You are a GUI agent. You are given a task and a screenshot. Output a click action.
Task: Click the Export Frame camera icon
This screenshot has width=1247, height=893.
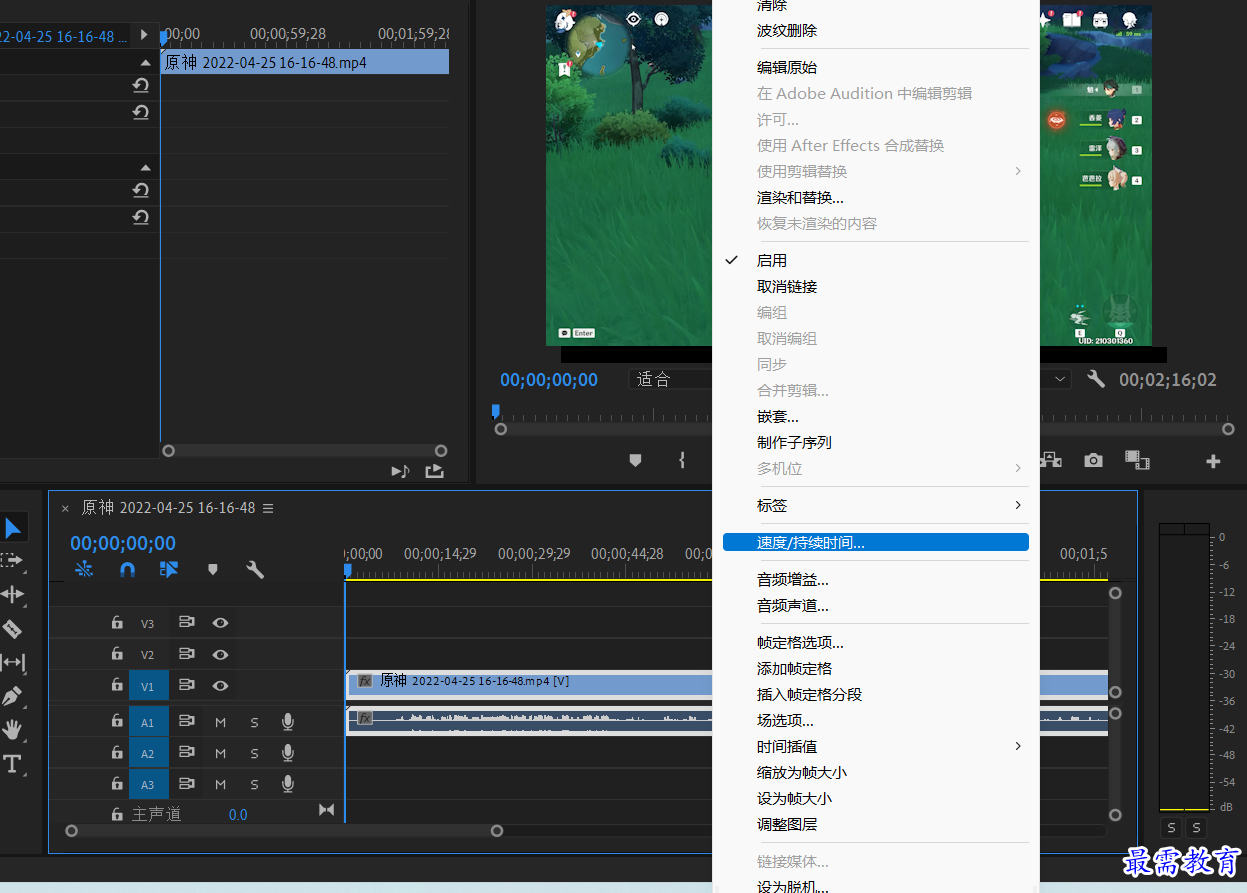(x=1094, y=460)
